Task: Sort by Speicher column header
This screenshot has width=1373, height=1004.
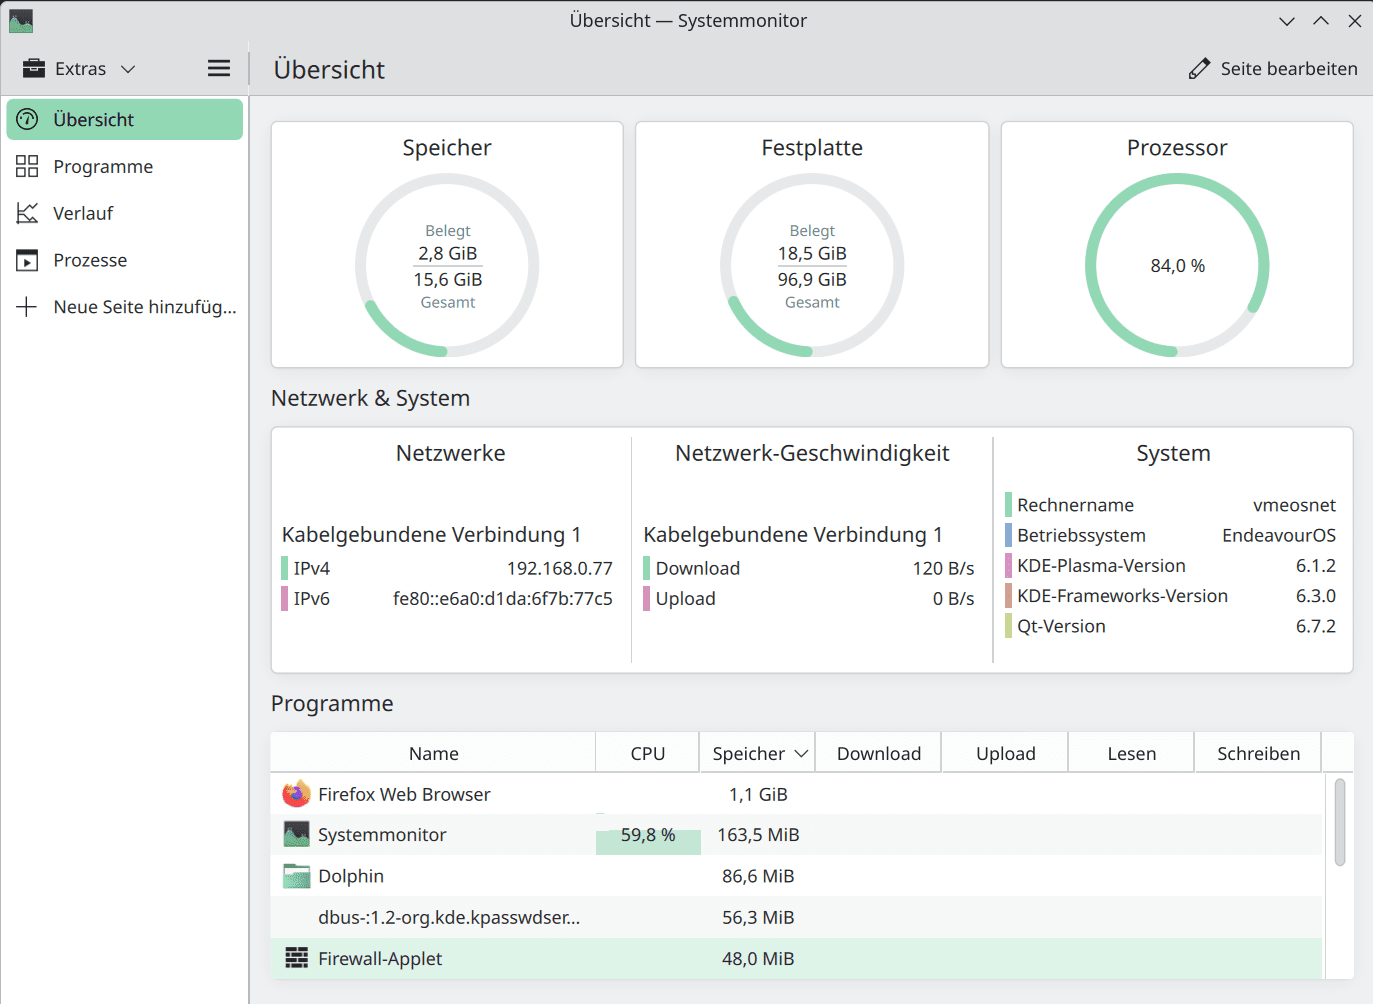Action: (757, 753)
